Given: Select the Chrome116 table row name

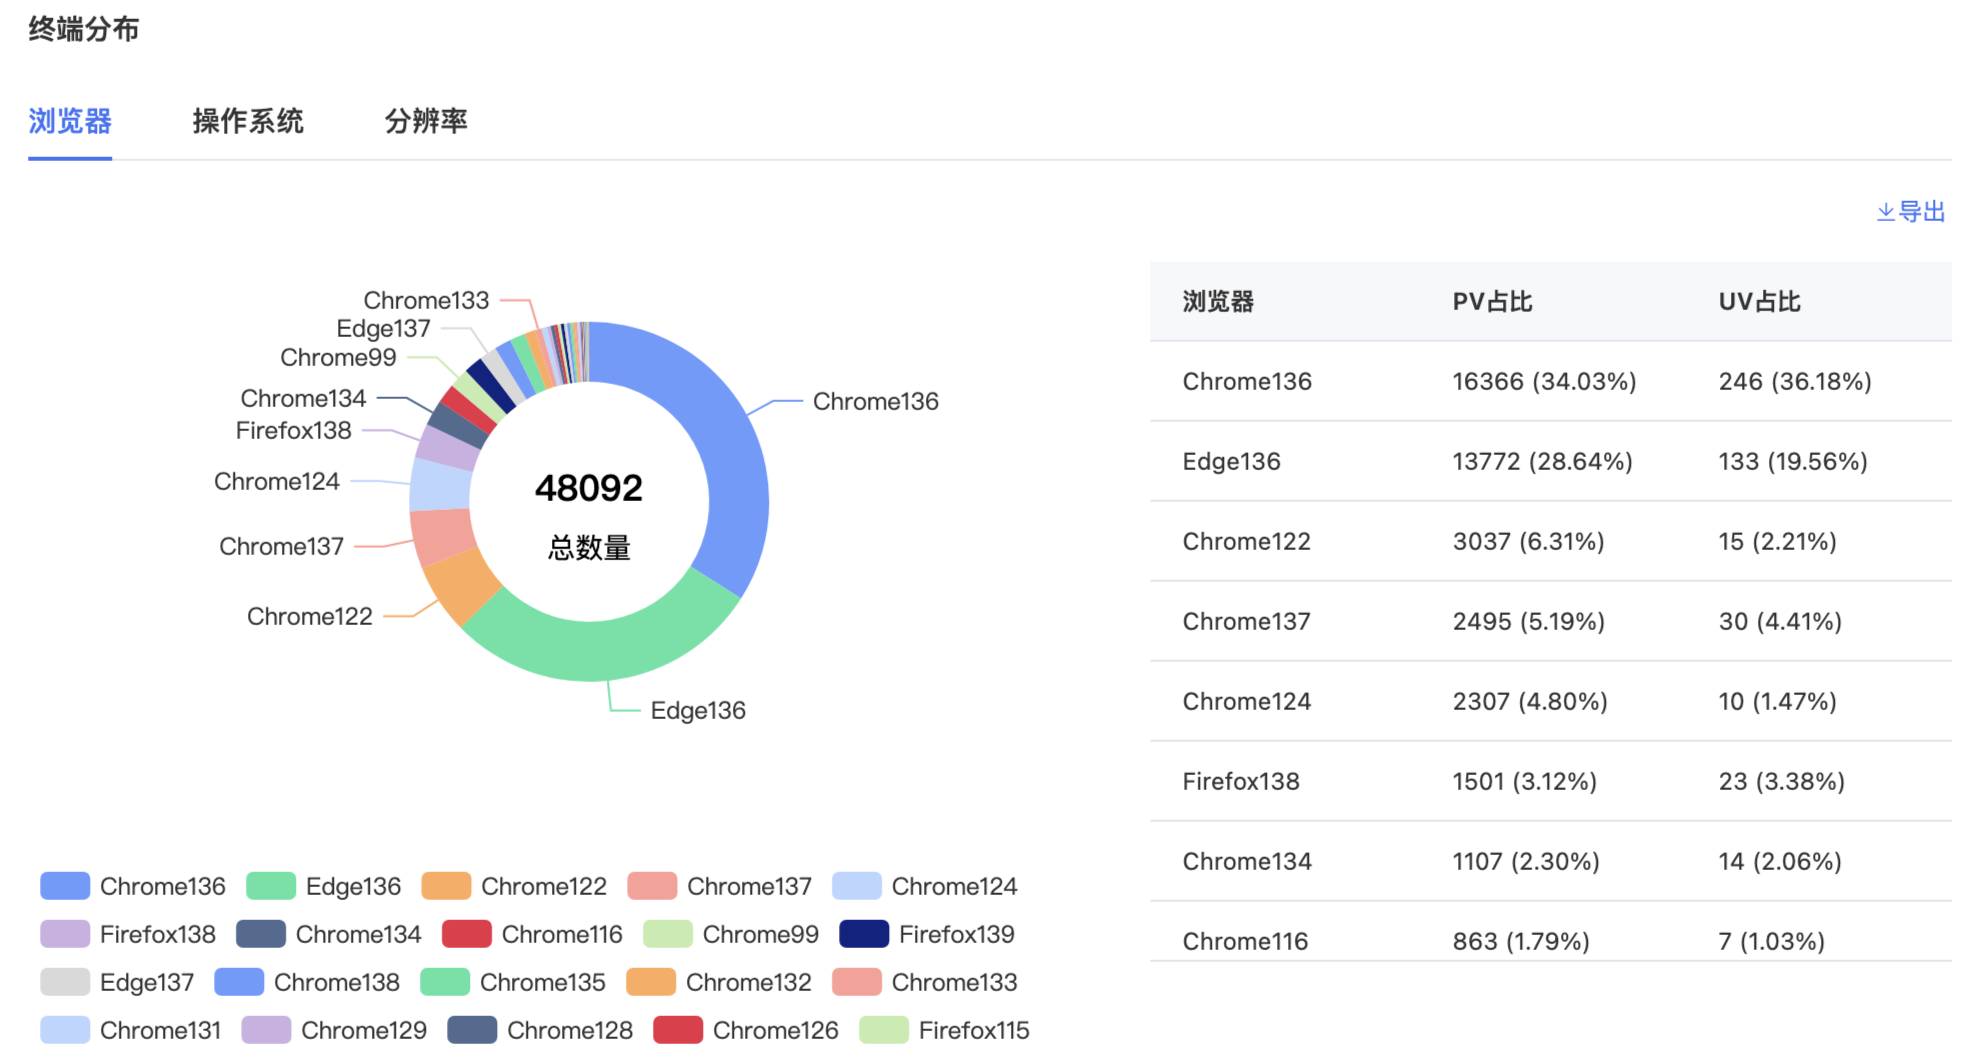Looking at the screenshot, I should click(1245, 941).
